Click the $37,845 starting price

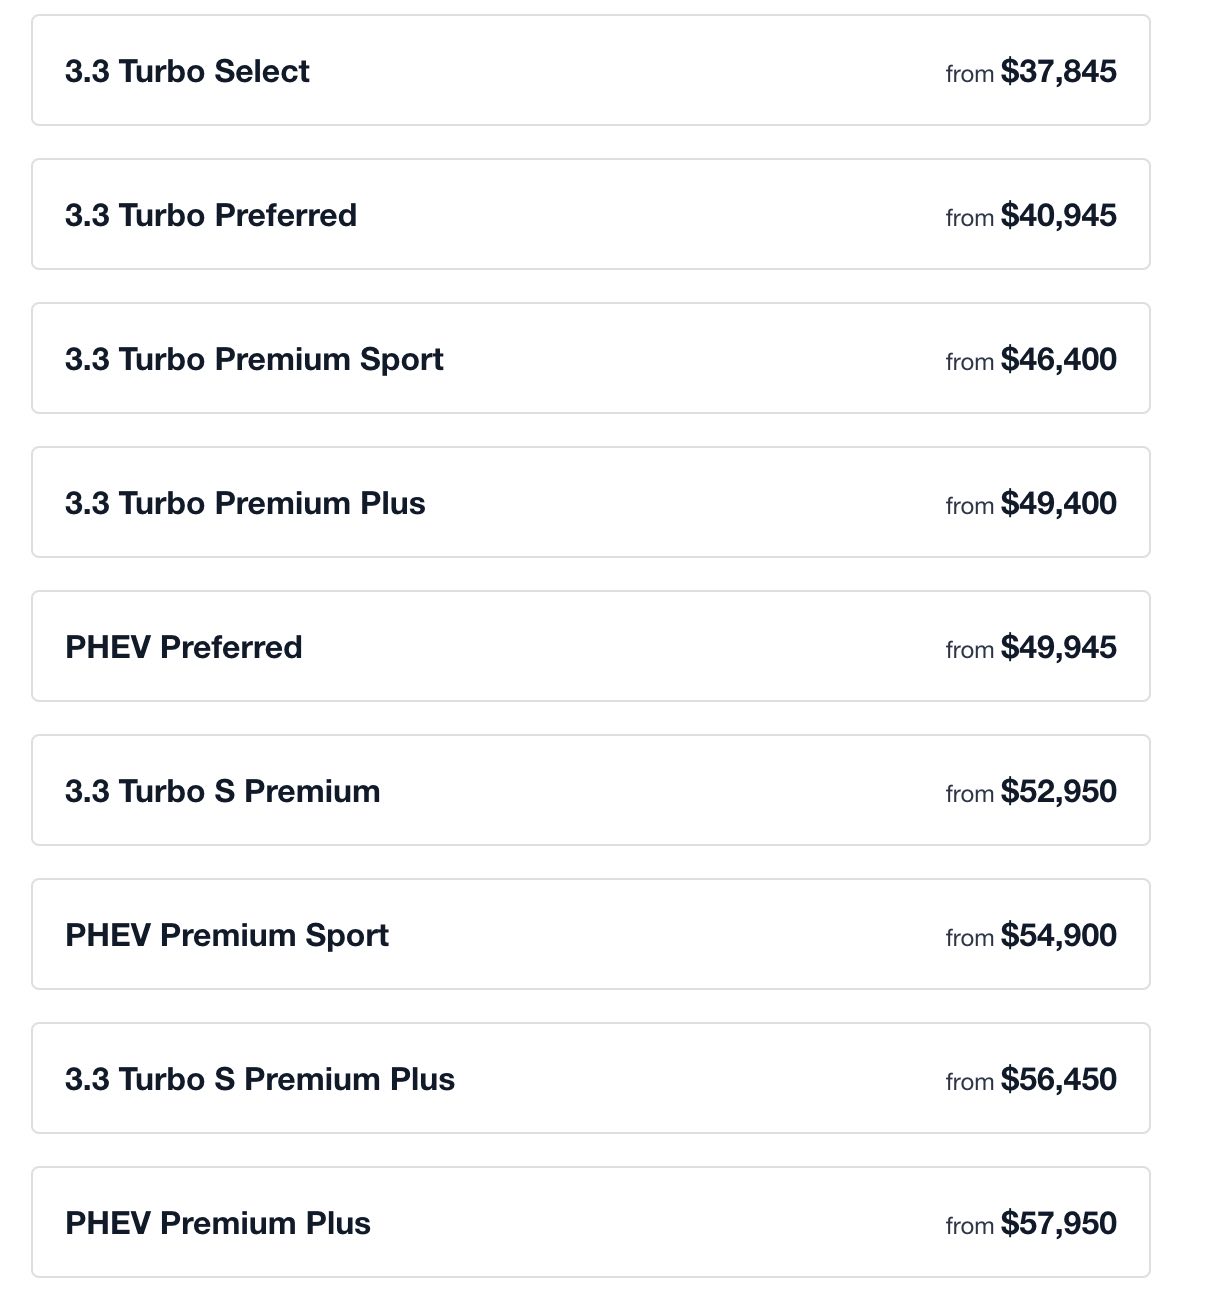tap(1058, 71)
